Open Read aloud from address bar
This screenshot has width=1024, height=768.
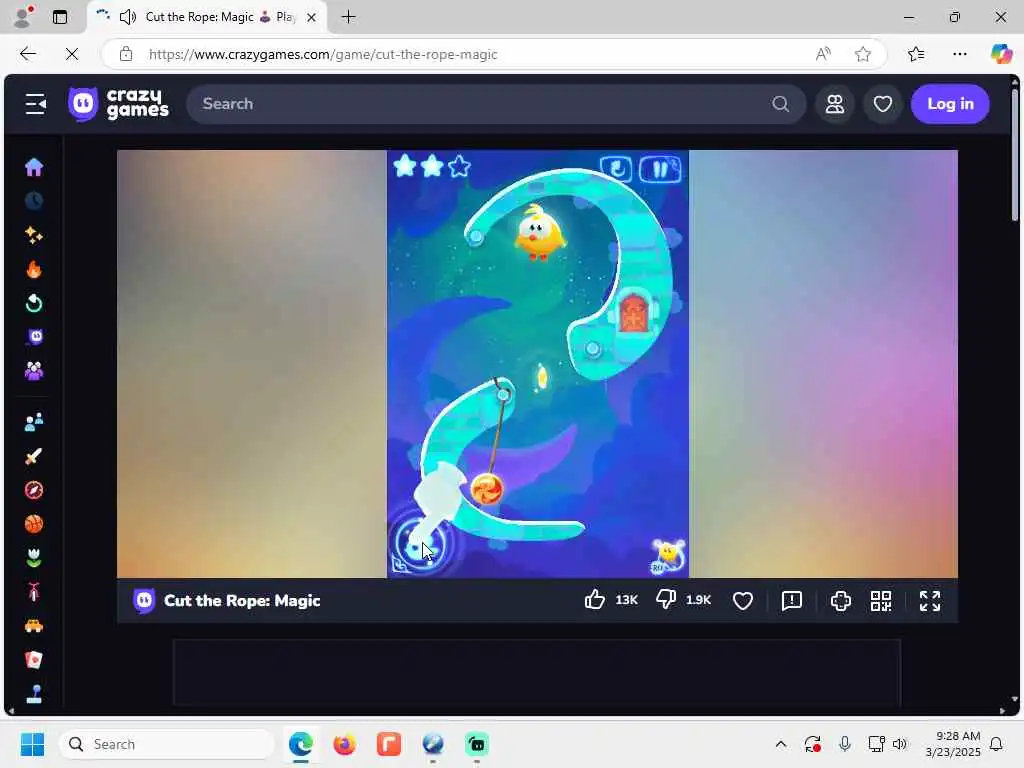click(823, 54)
